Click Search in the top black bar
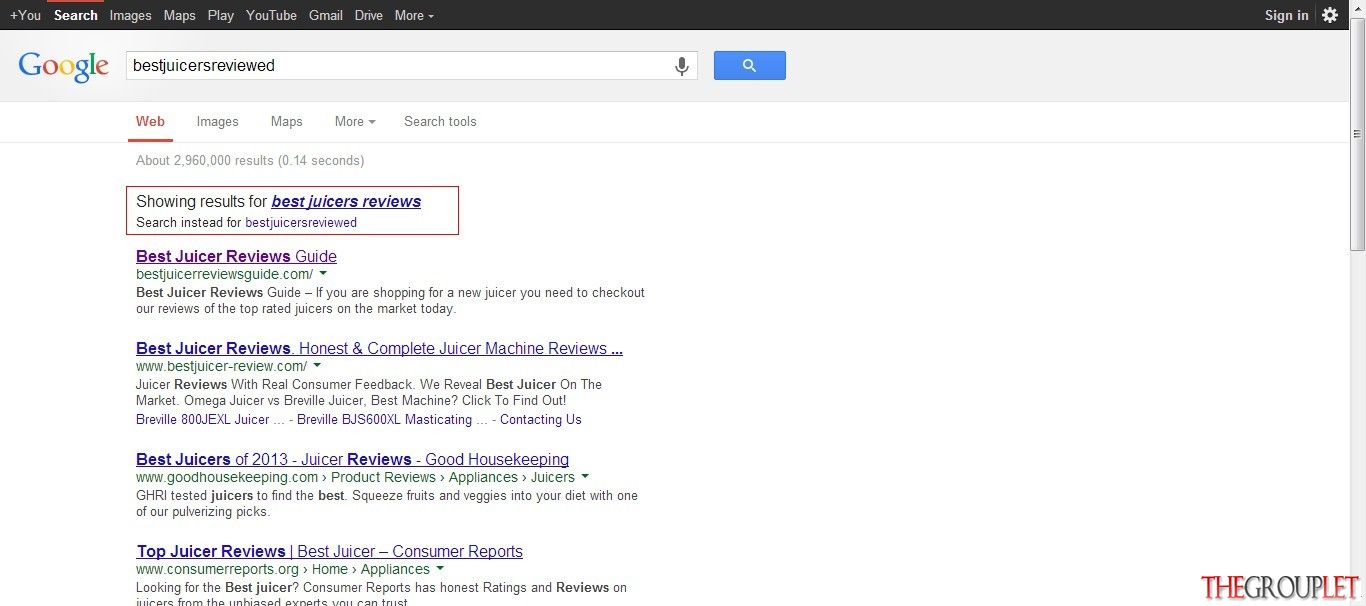Screen dimensions: 1366x606 tap(76, 15)
